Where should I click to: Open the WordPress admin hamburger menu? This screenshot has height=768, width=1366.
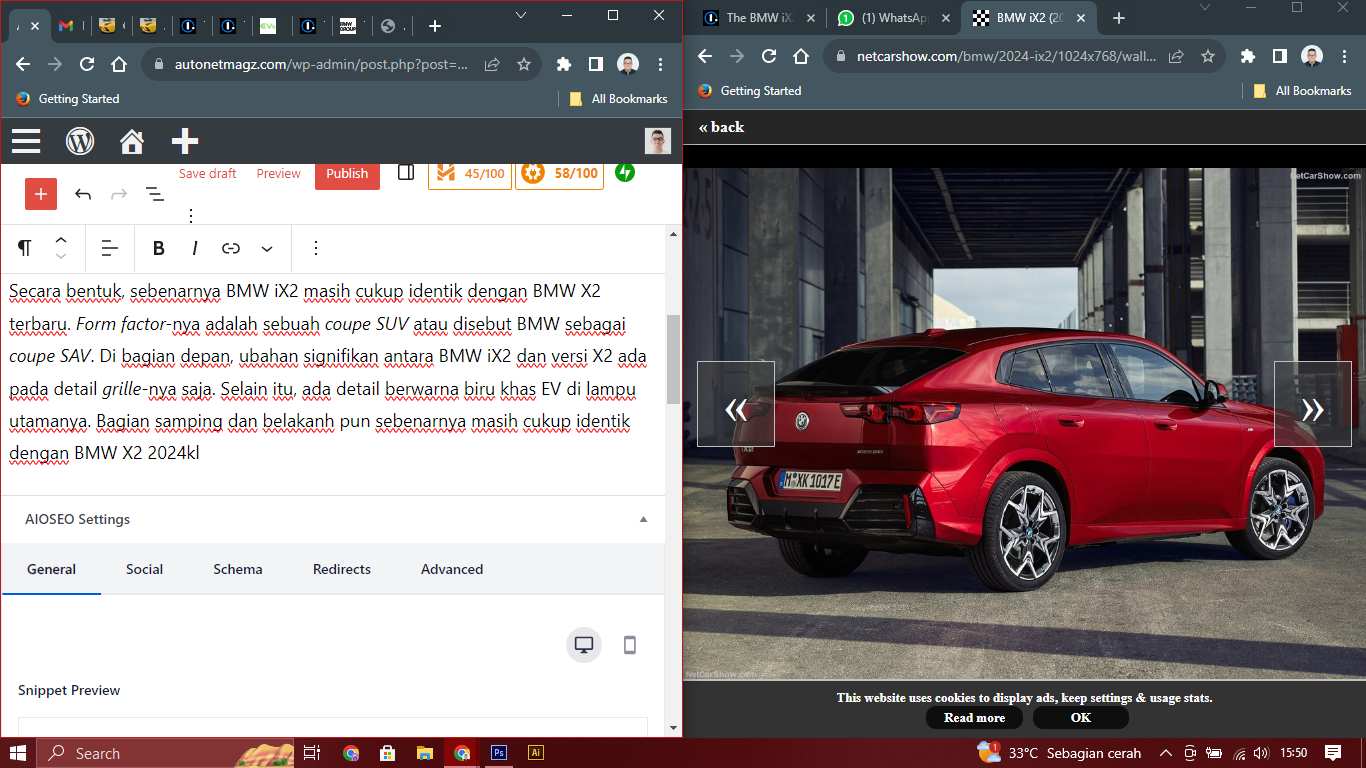[26, 141]
